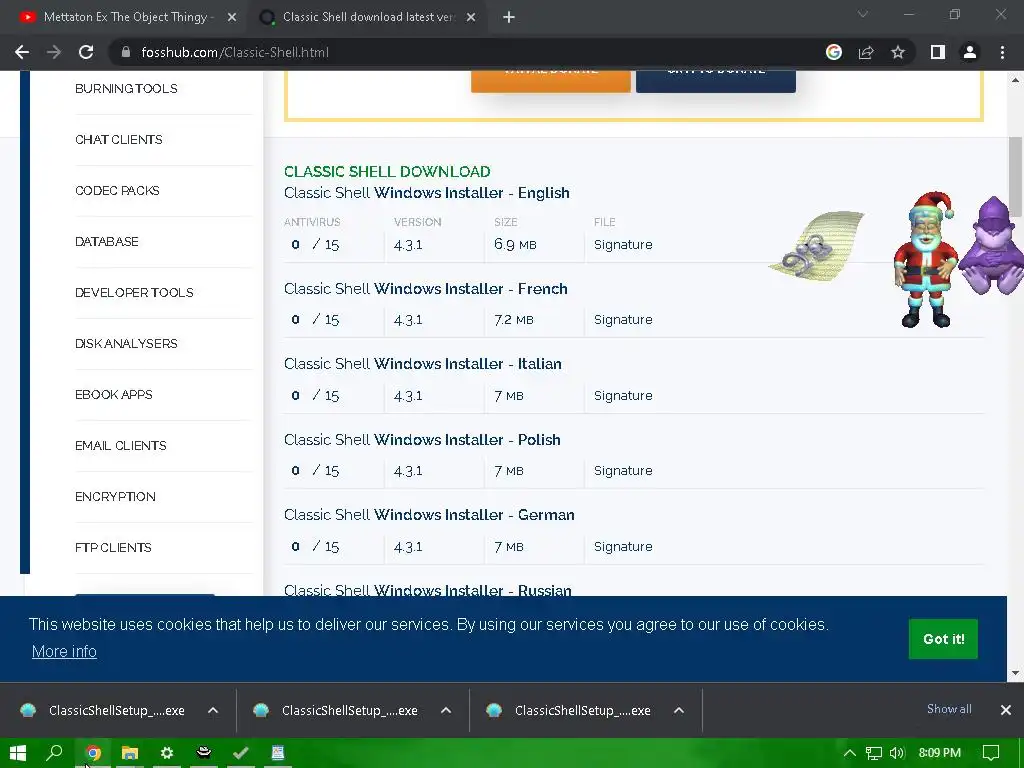Open Signature link for Italian installer
Screen dimensions: 1024x768
(x=623, y=395)
